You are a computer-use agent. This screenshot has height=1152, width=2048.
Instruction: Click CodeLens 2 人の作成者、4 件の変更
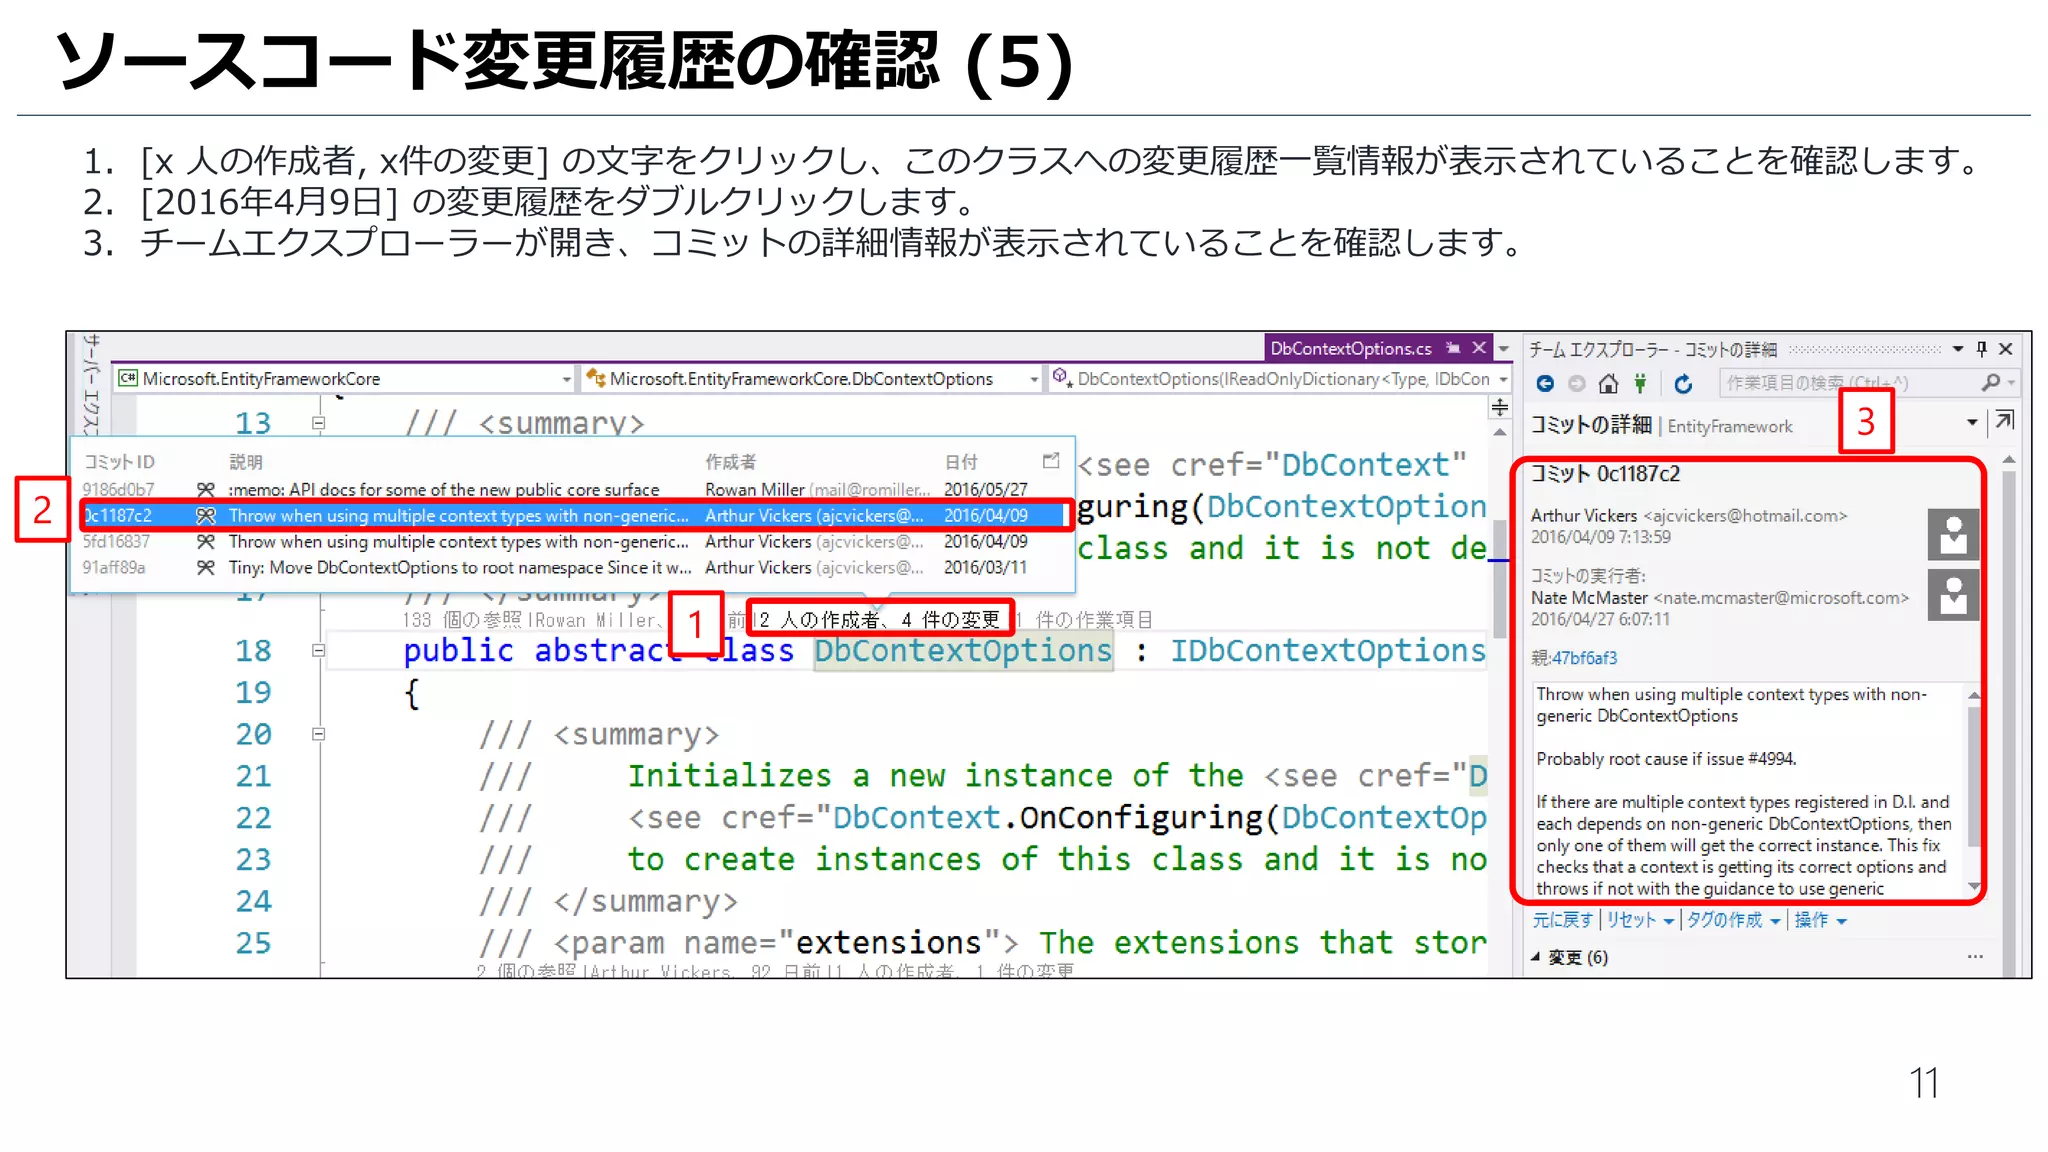879,620
